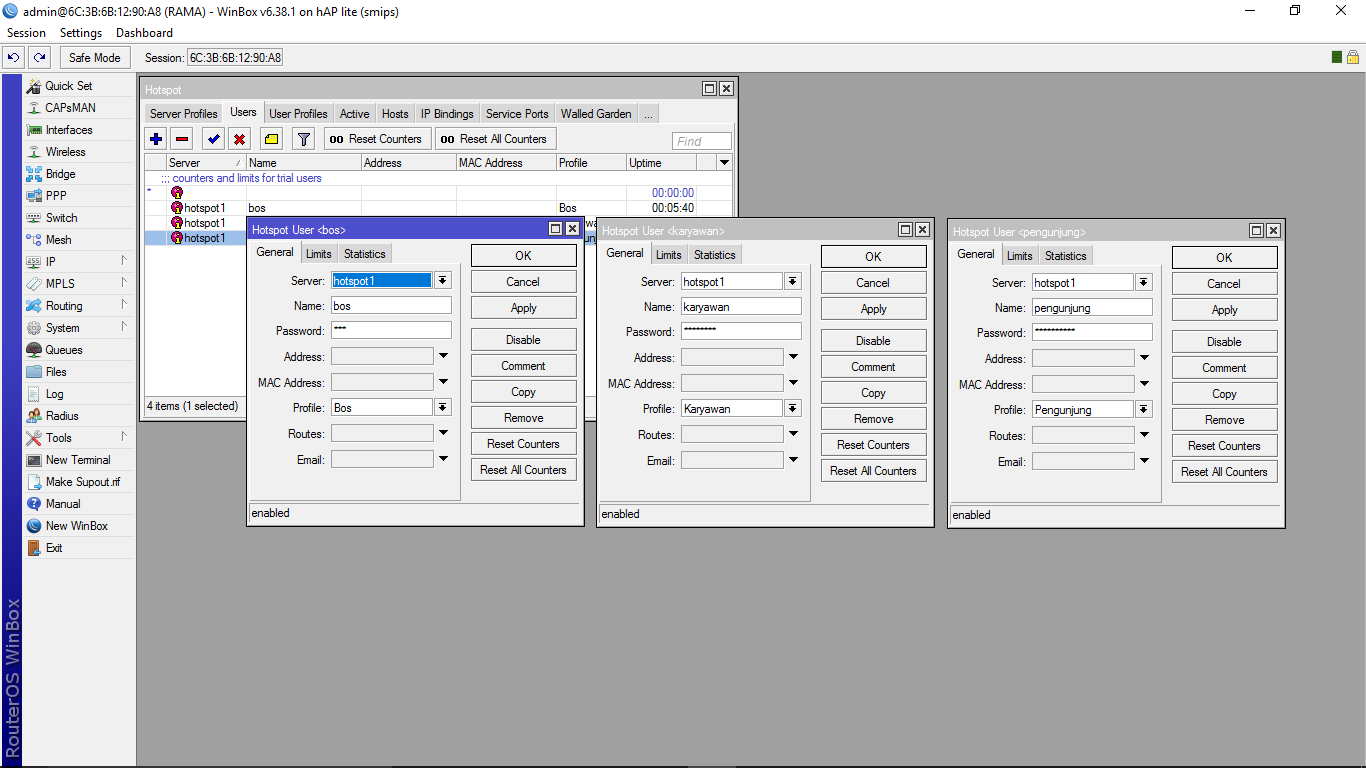Remove selected user with red minus icon
The width and height of the screenshot is (1366, 768).
[x=182, y=139]
